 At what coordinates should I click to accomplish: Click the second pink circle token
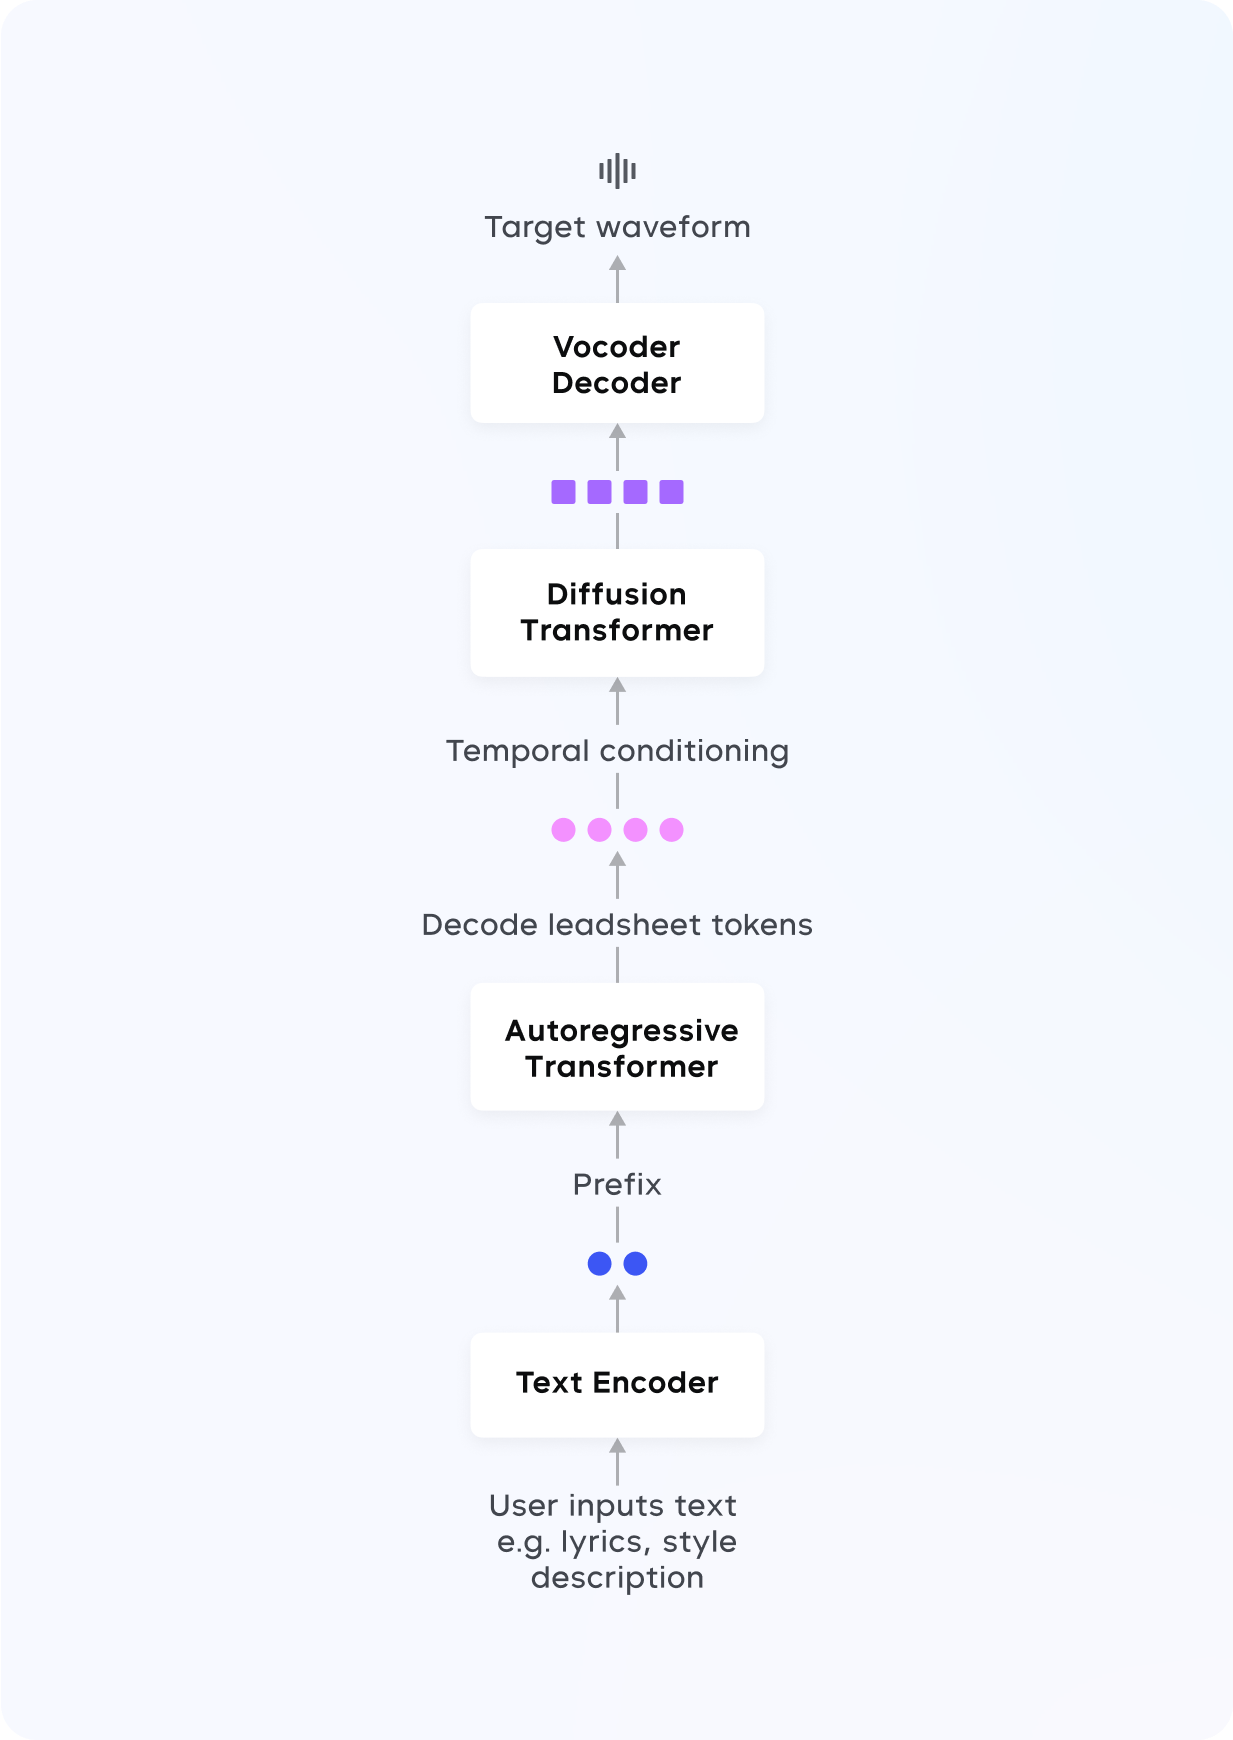pyautogui.click(x=599, y=830)
